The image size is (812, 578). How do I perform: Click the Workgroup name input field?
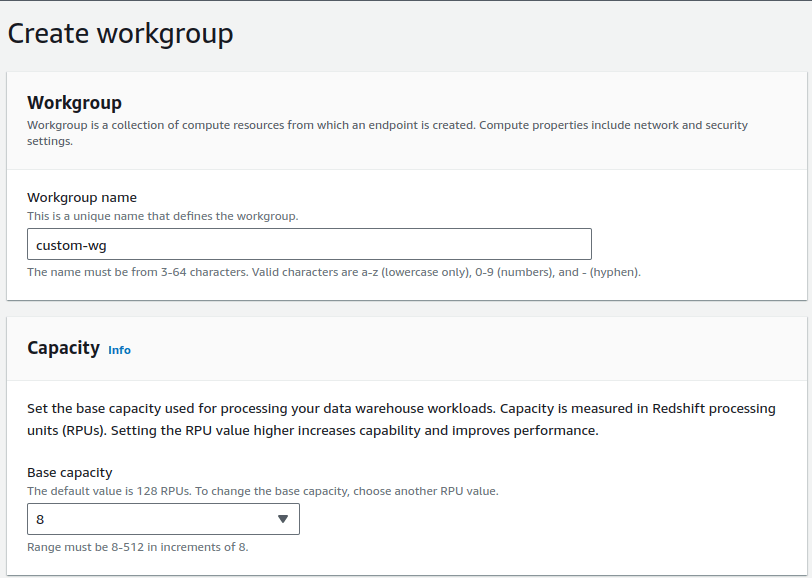309,245
